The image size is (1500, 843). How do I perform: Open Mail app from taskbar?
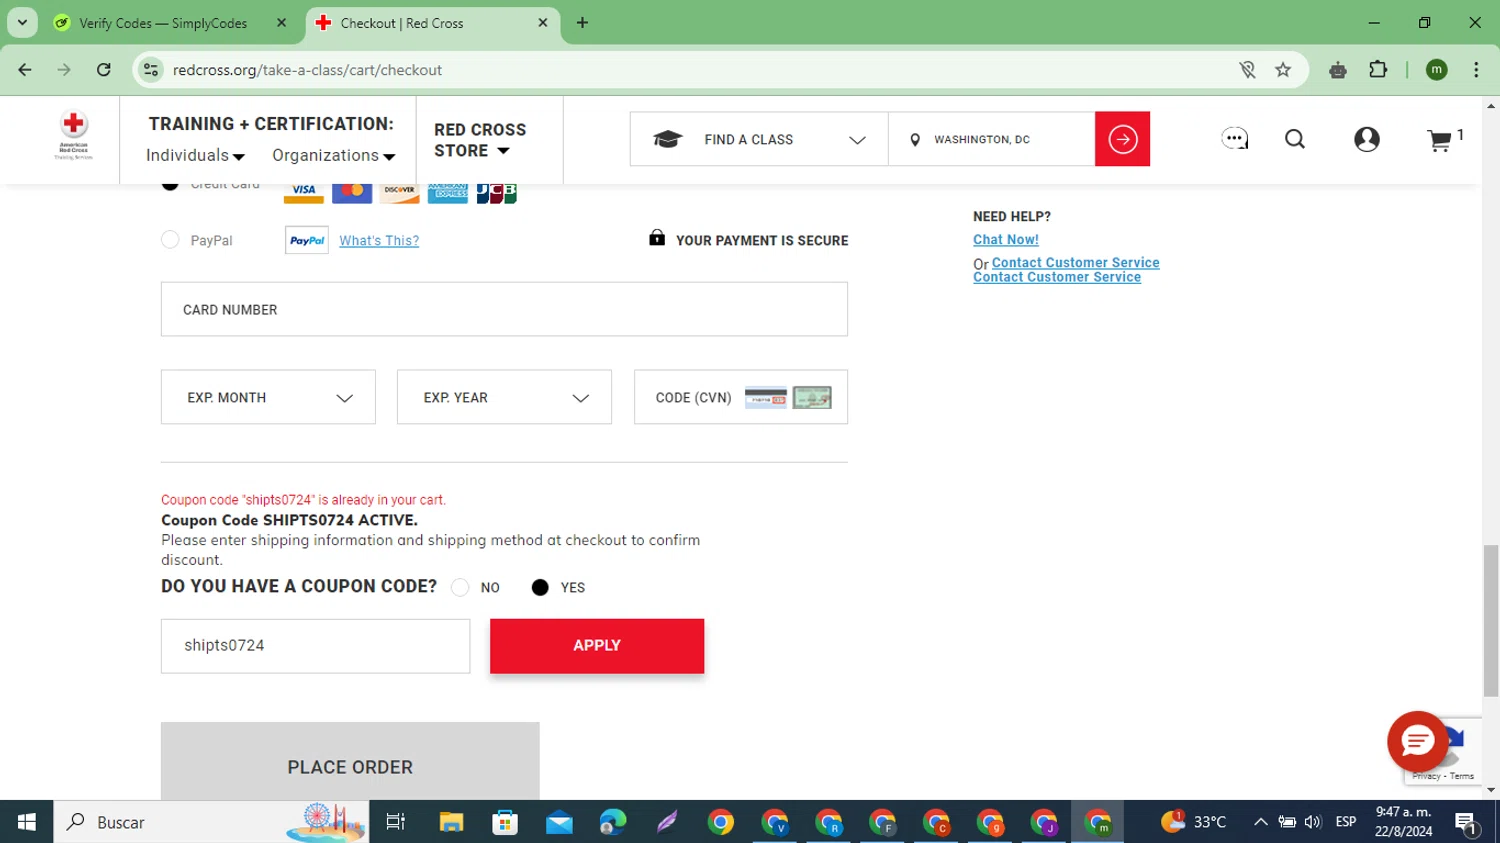click(559, 822)
